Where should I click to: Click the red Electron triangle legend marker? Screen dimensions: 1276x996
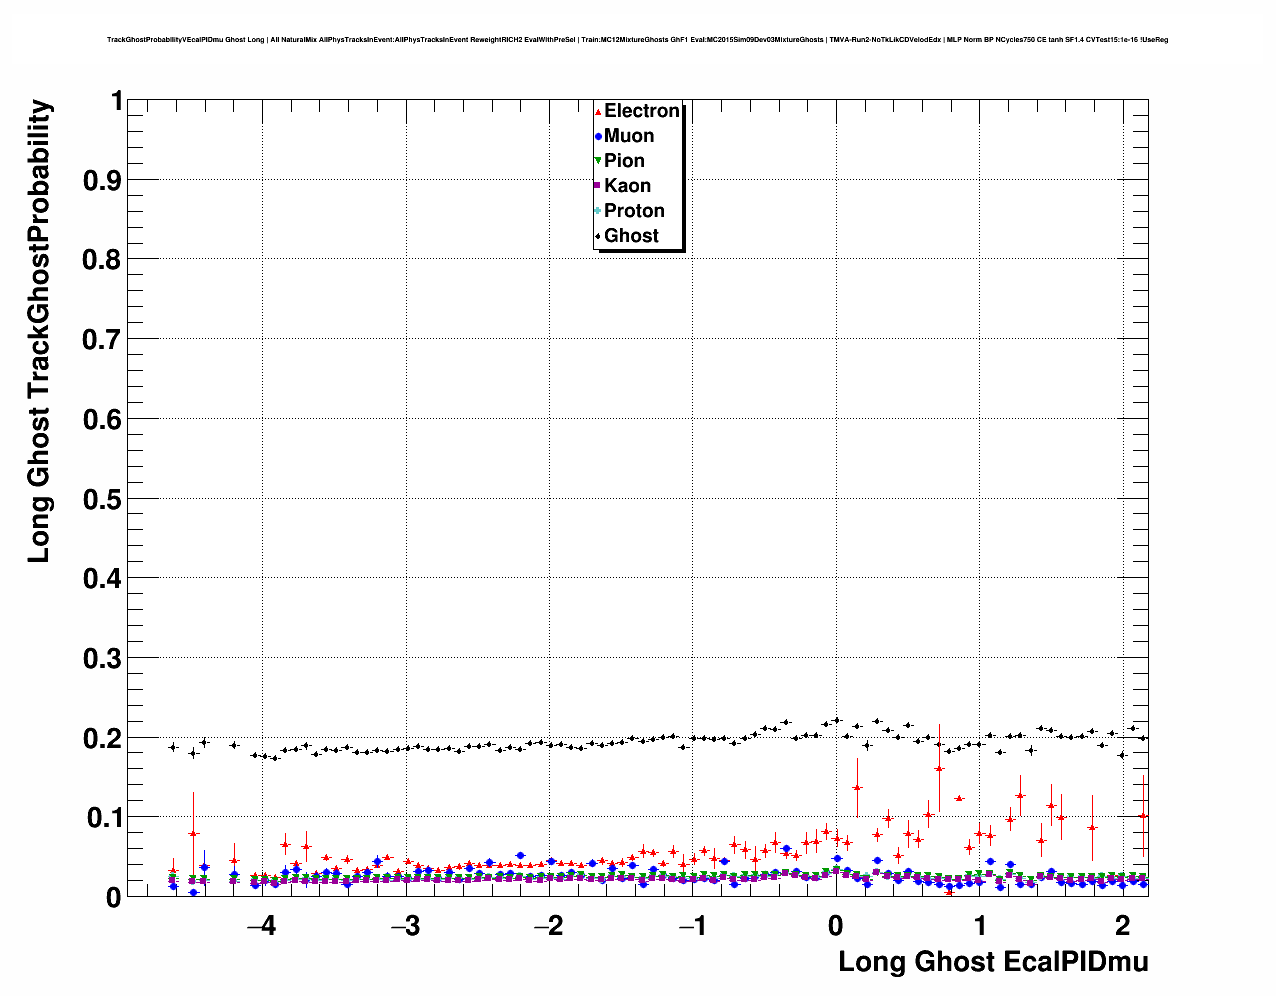coord(598,112)
